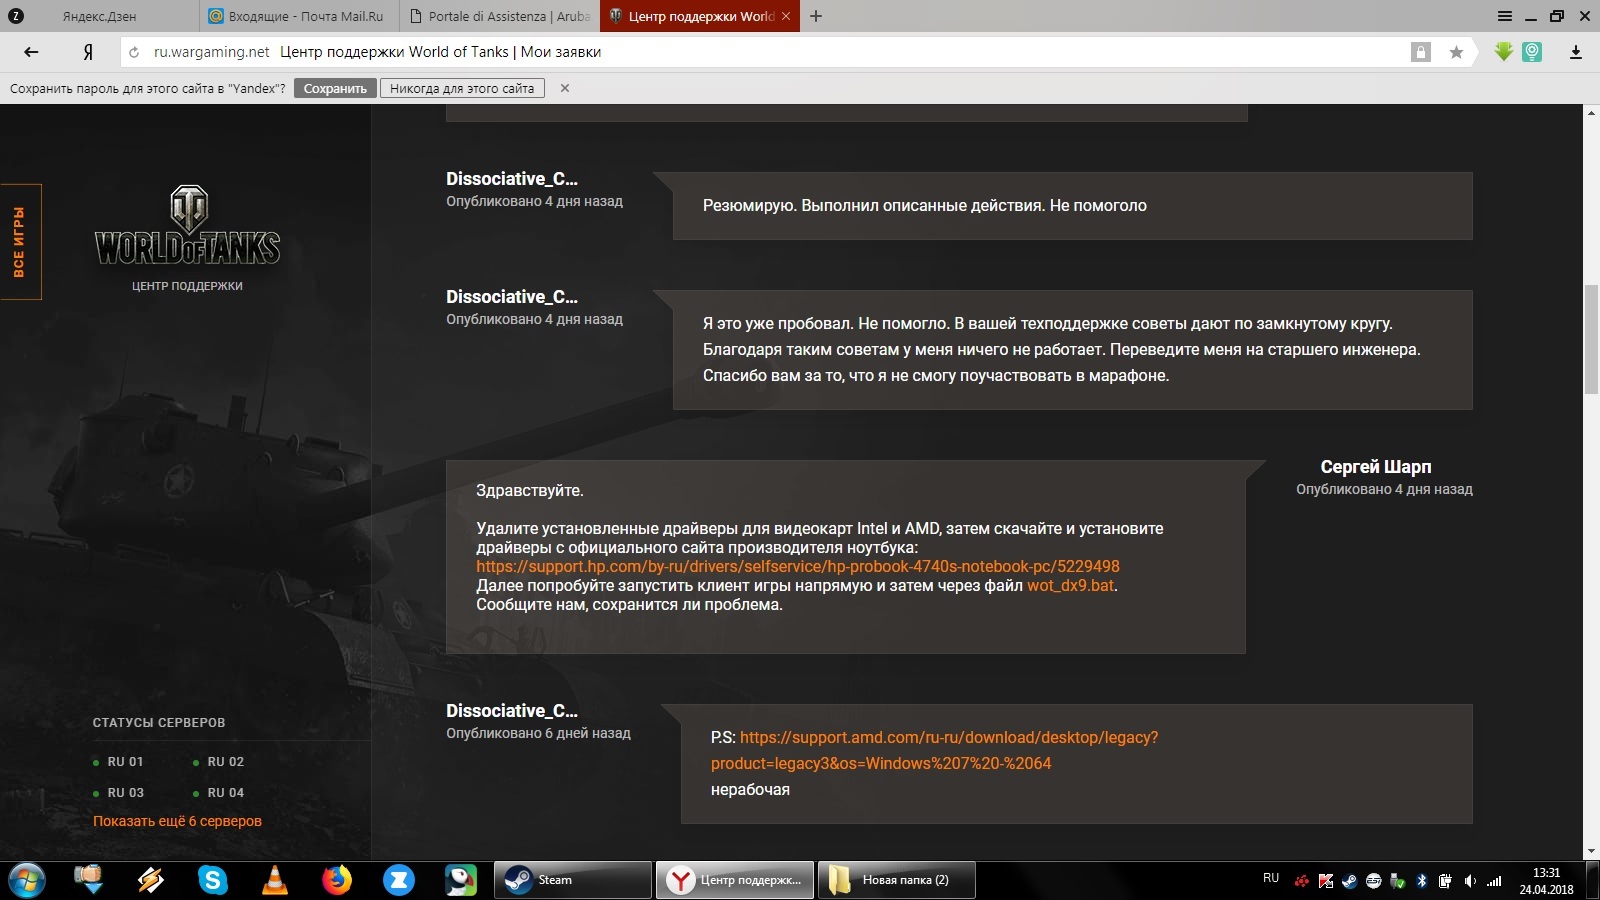Viewport: 1600px width, 900px height.
Task: Launch Skype from the taskbar
Action: [x=212, y=880]
